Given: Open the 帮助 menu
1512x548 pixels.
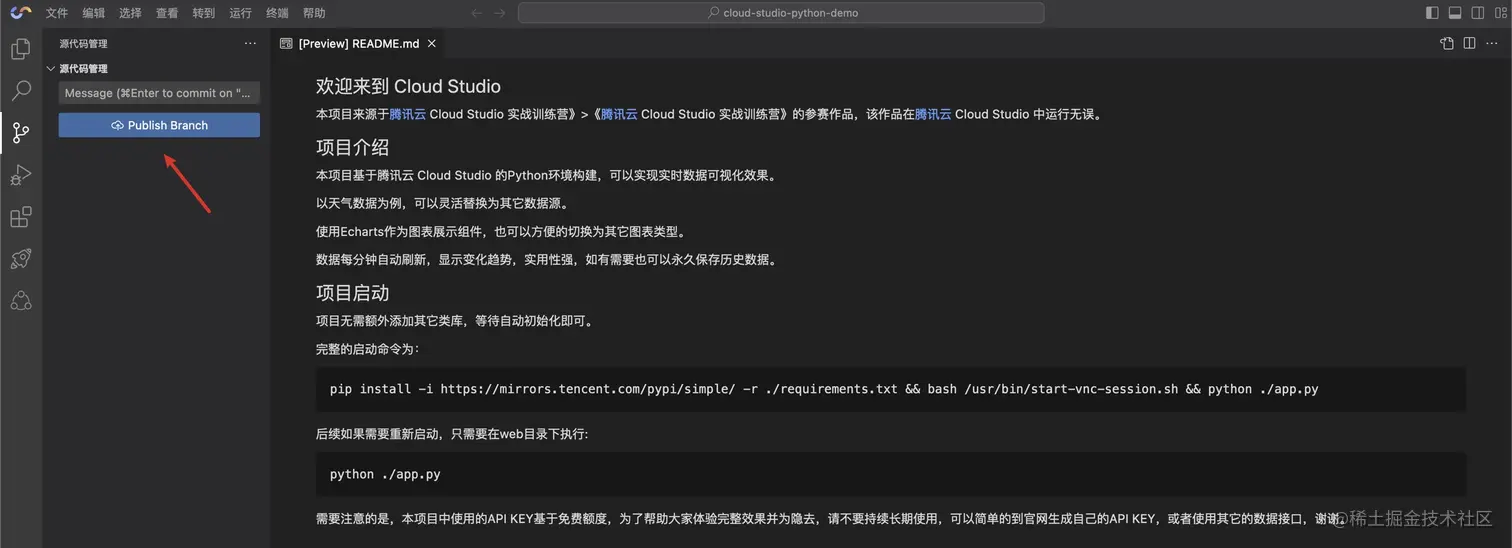Looking at the screenshot, I should click(314, 13).
